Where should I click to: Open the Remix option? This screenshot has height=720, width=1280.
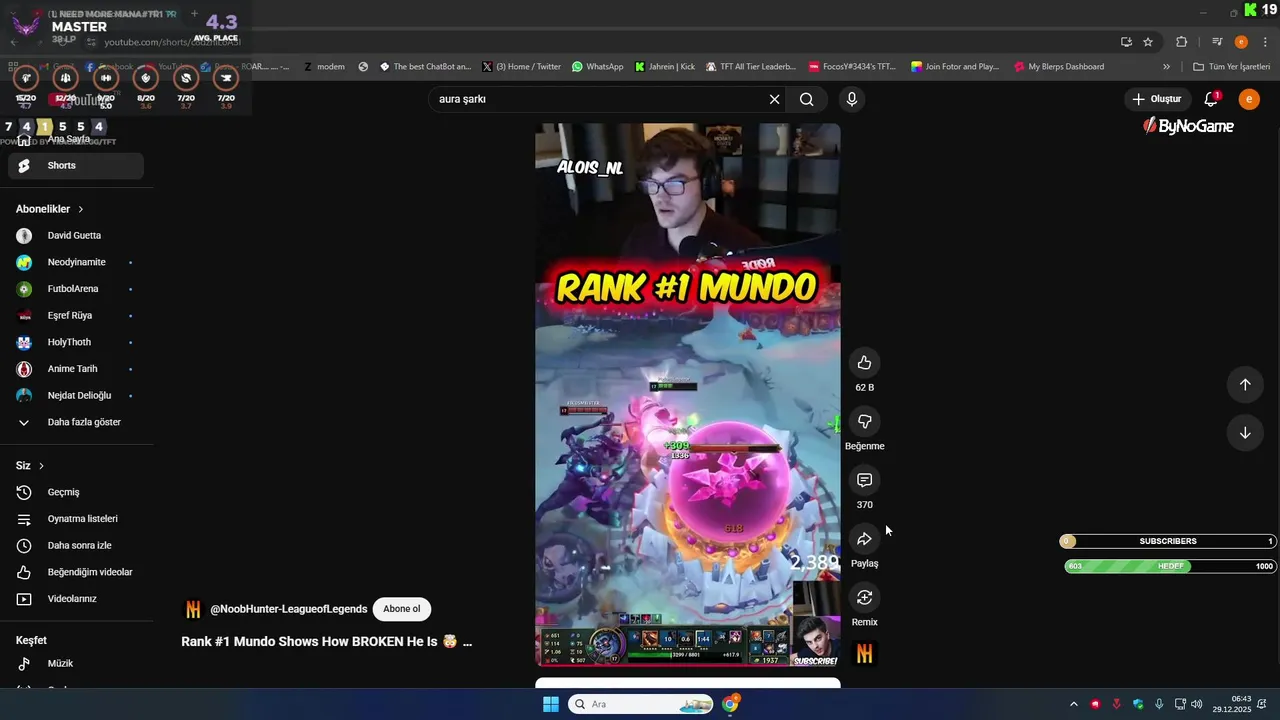(864, 597)
